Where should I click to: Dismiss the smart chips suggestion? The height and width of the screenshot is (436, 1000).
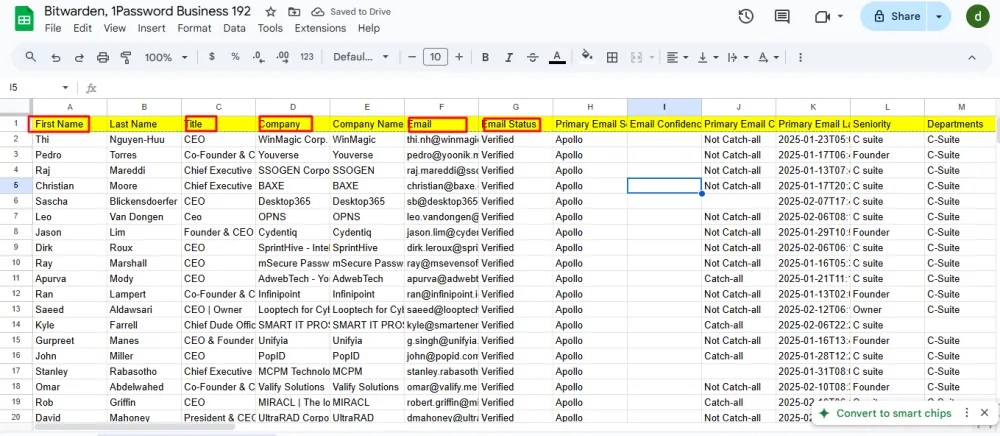pyautogui.click(x=985, y=412)
